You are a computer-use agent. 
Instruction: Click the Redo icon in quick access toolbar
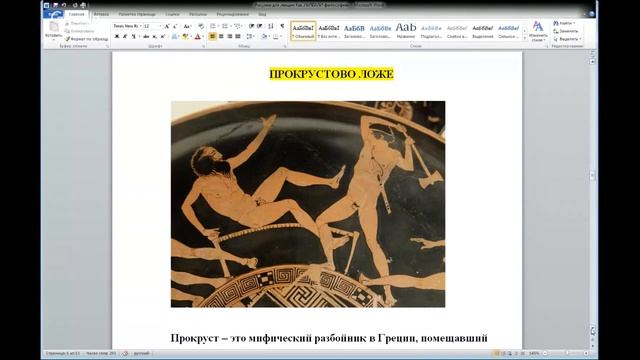(75, 5)
